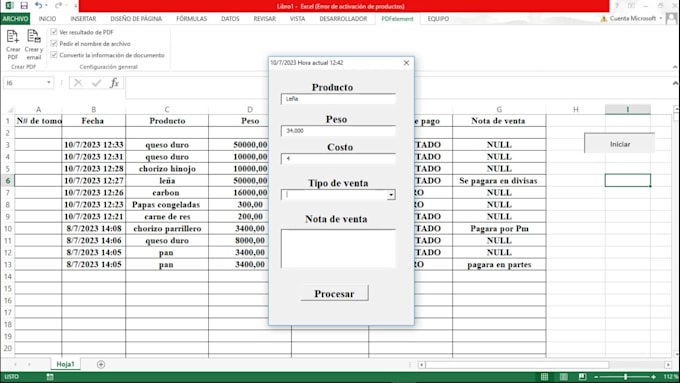
Task: Click the zoom slider handle
Action: pyautogui.click(x=625, y=377)
